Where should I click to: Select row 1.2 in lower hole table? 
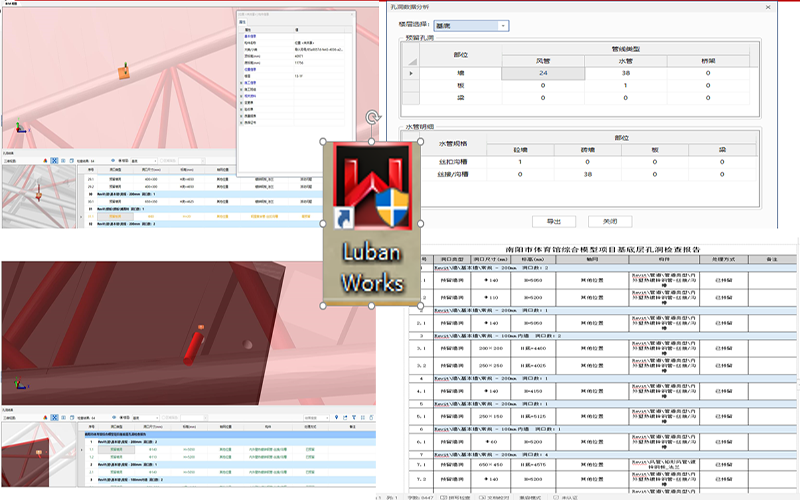[230, 457]
